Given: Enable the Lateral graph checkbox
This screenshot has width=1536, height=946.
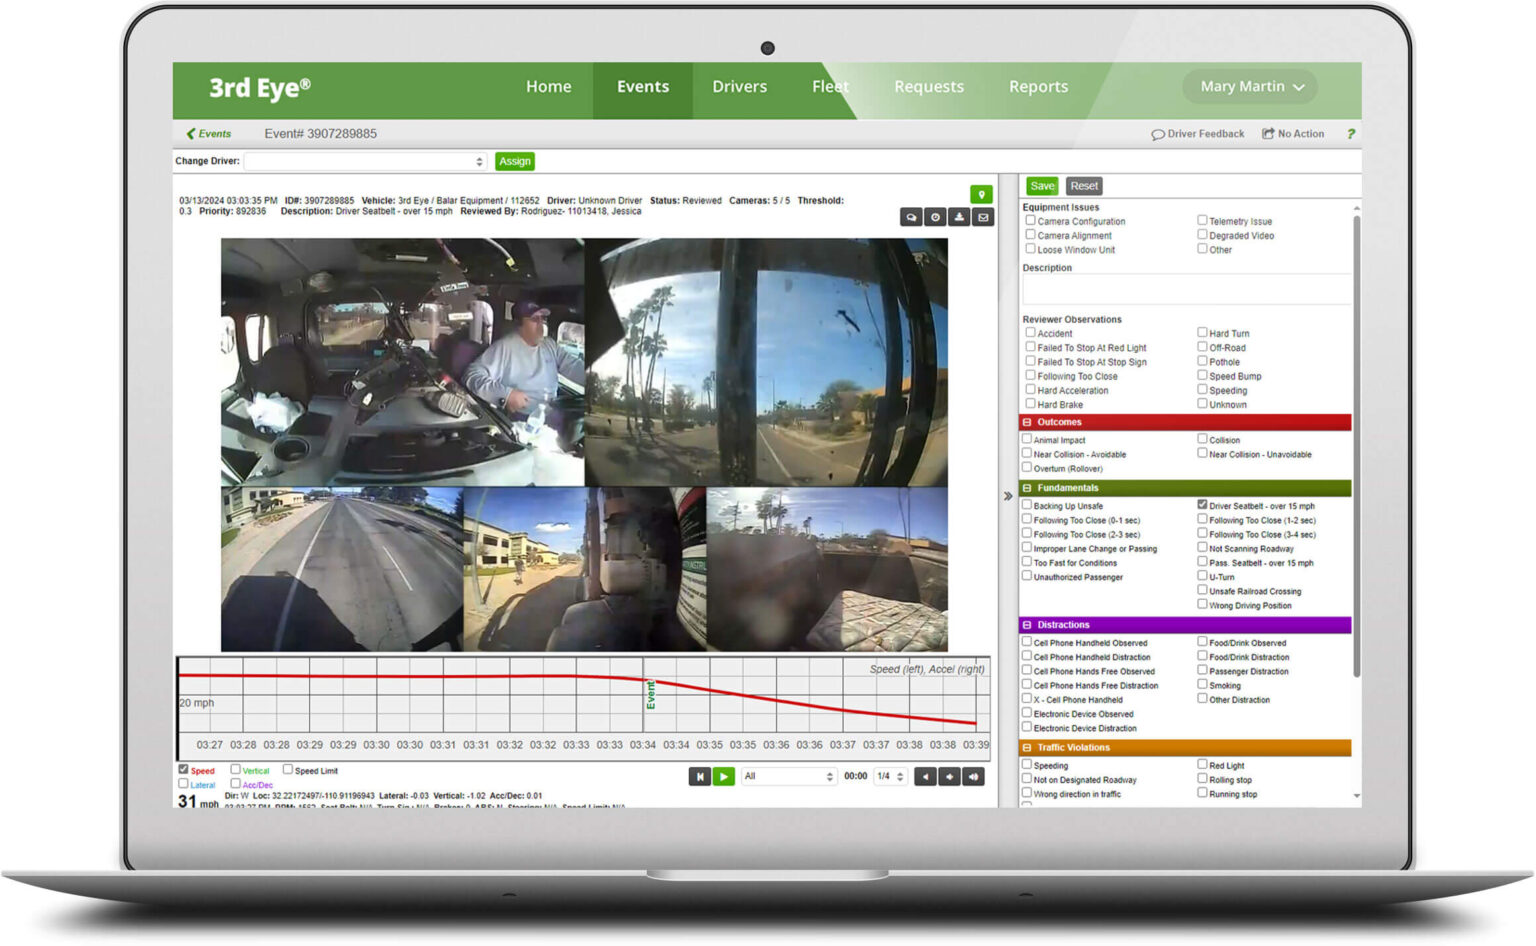Looking at the screenshot, I should pos(183,783).
